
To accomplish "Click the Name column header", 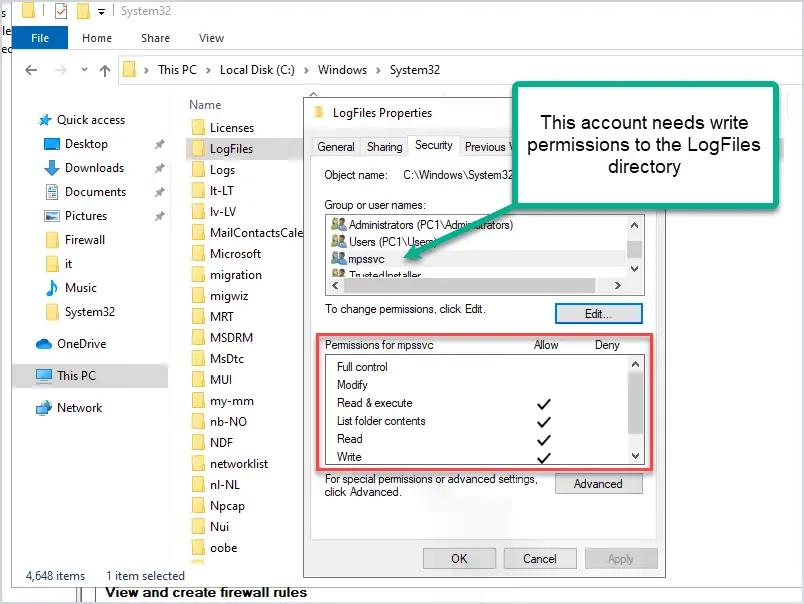I will pos(205,105).
